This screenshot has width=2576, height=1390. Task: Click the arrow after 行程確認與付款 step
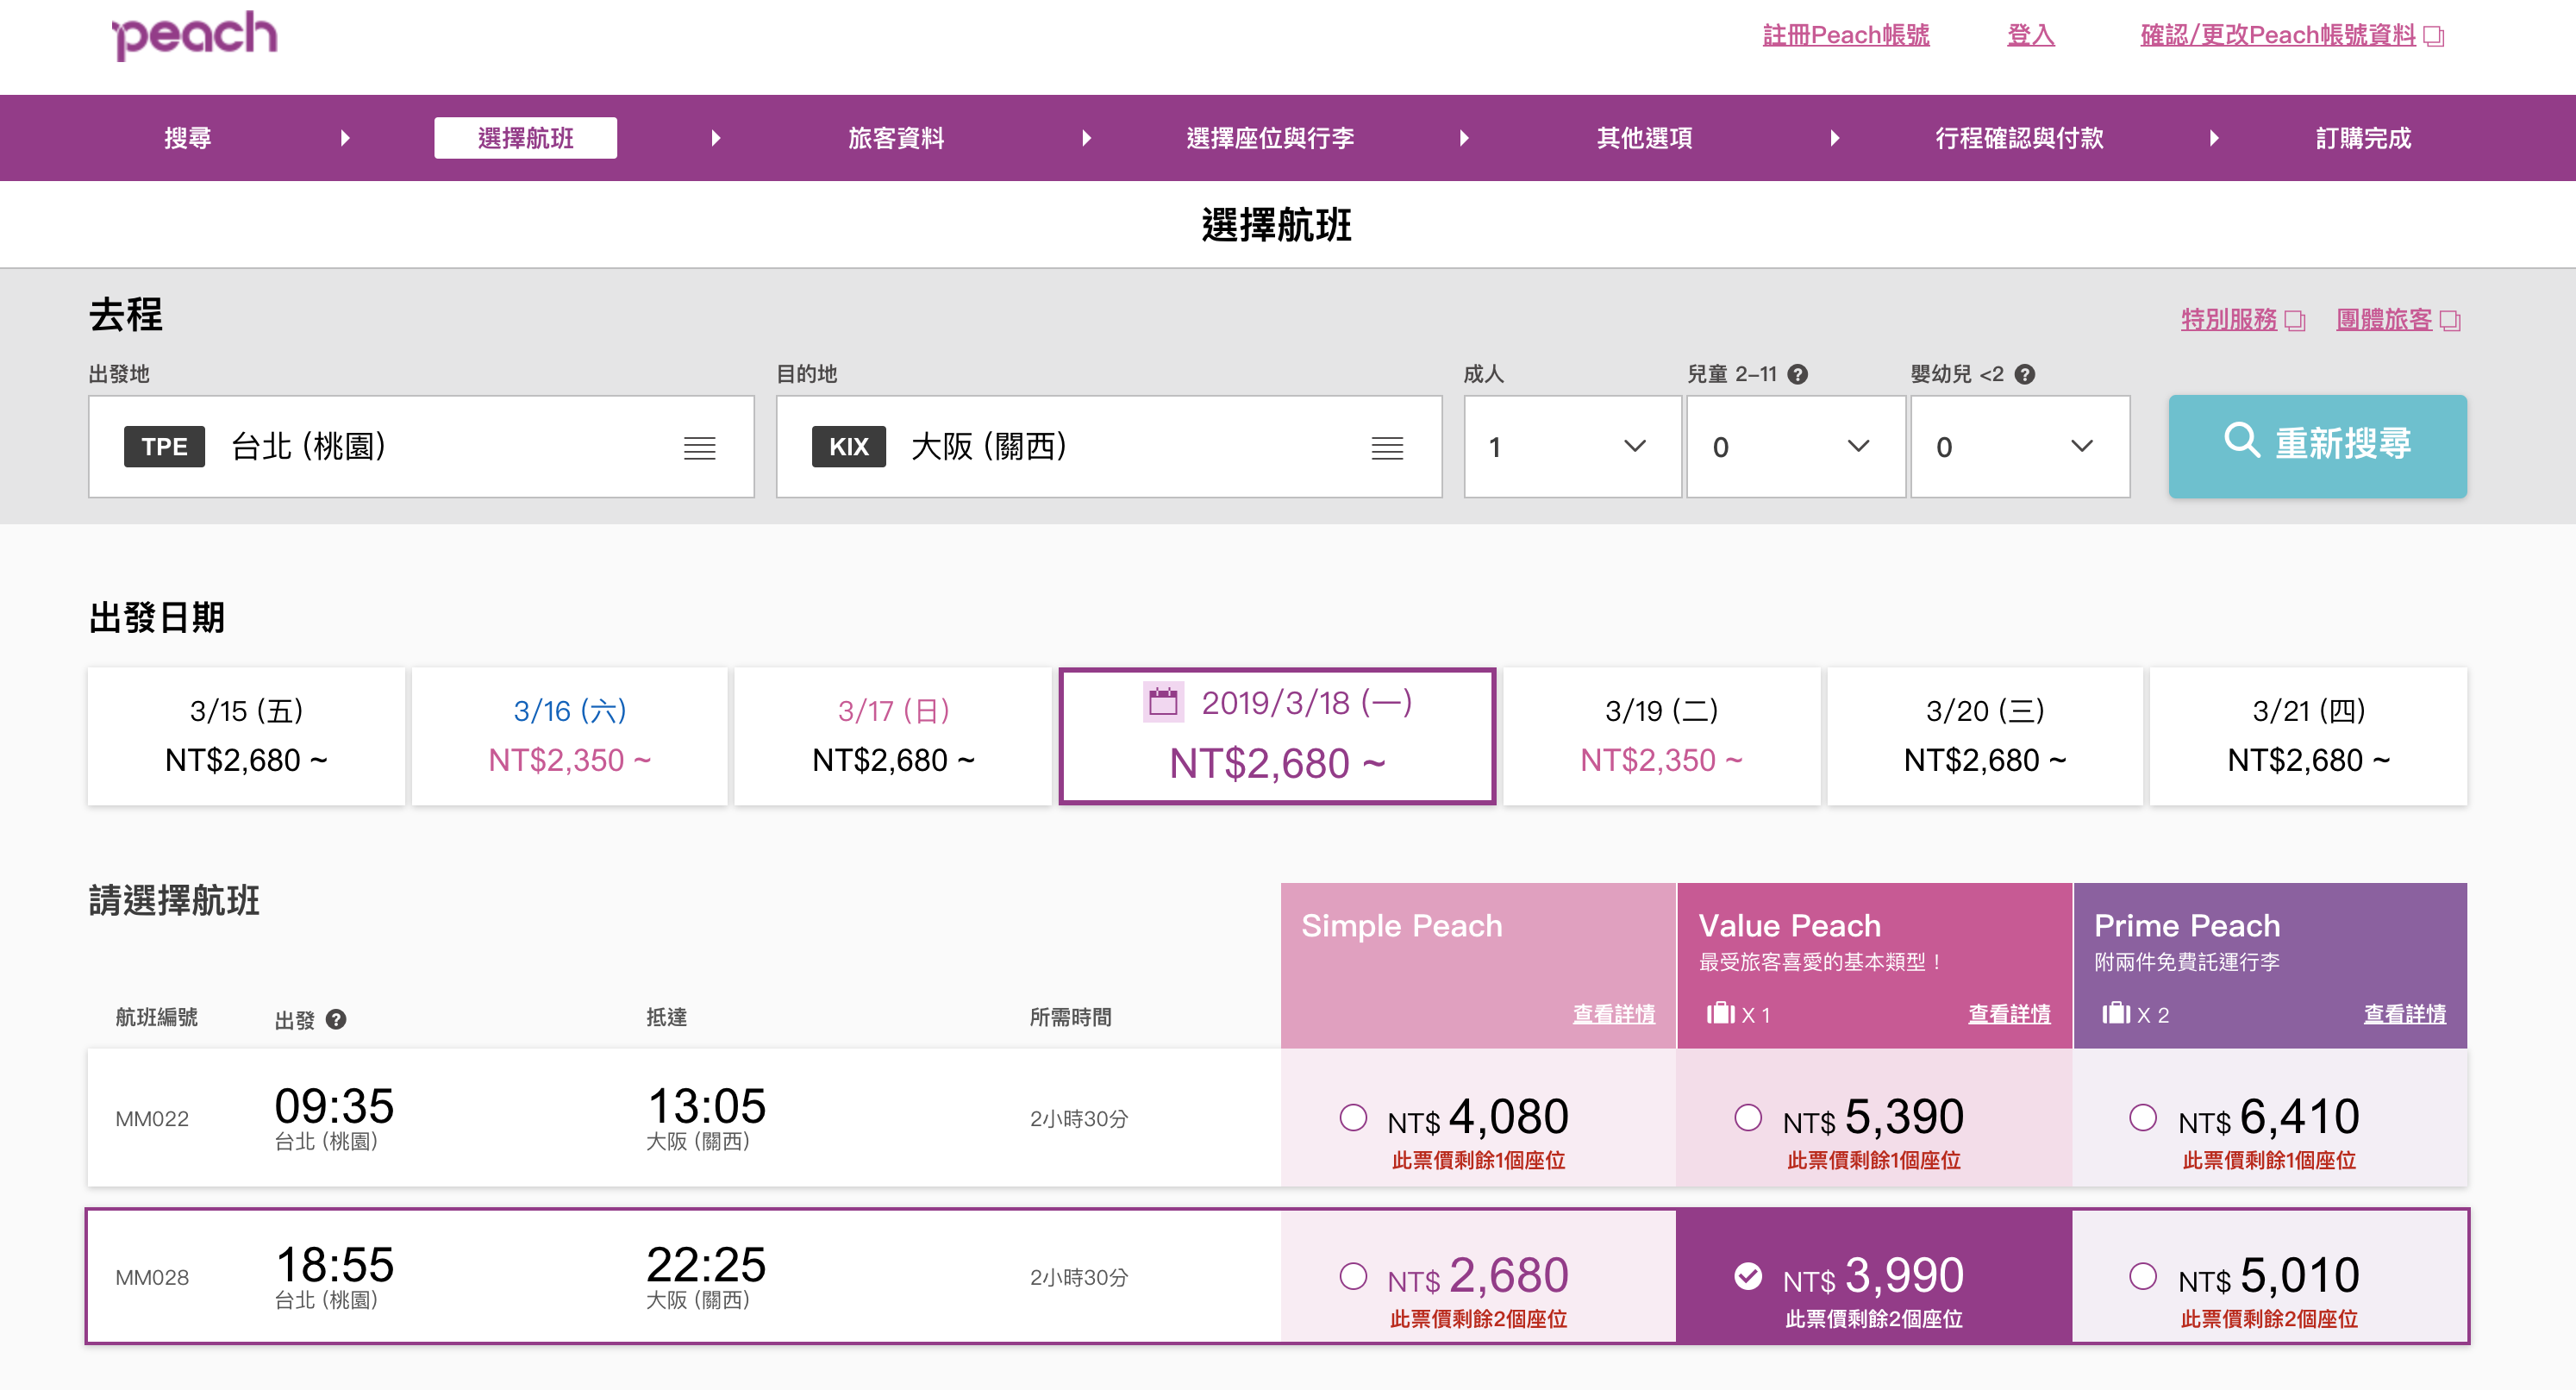2214,138
